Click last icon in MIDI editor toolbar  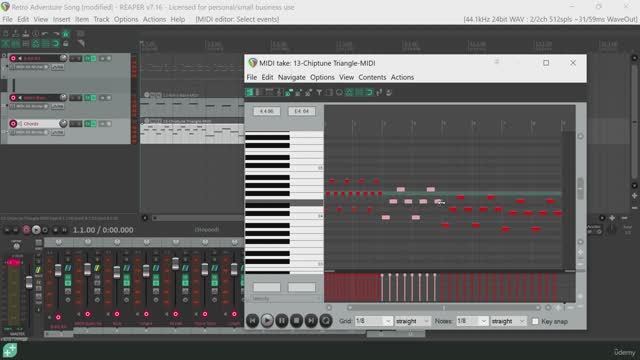tap(389, 93)
